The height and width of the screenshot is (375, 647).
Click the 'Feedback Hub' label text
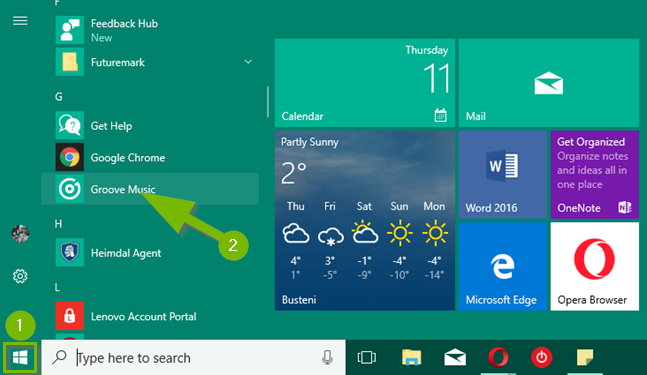pyautogui.click(x=124, y=24)
